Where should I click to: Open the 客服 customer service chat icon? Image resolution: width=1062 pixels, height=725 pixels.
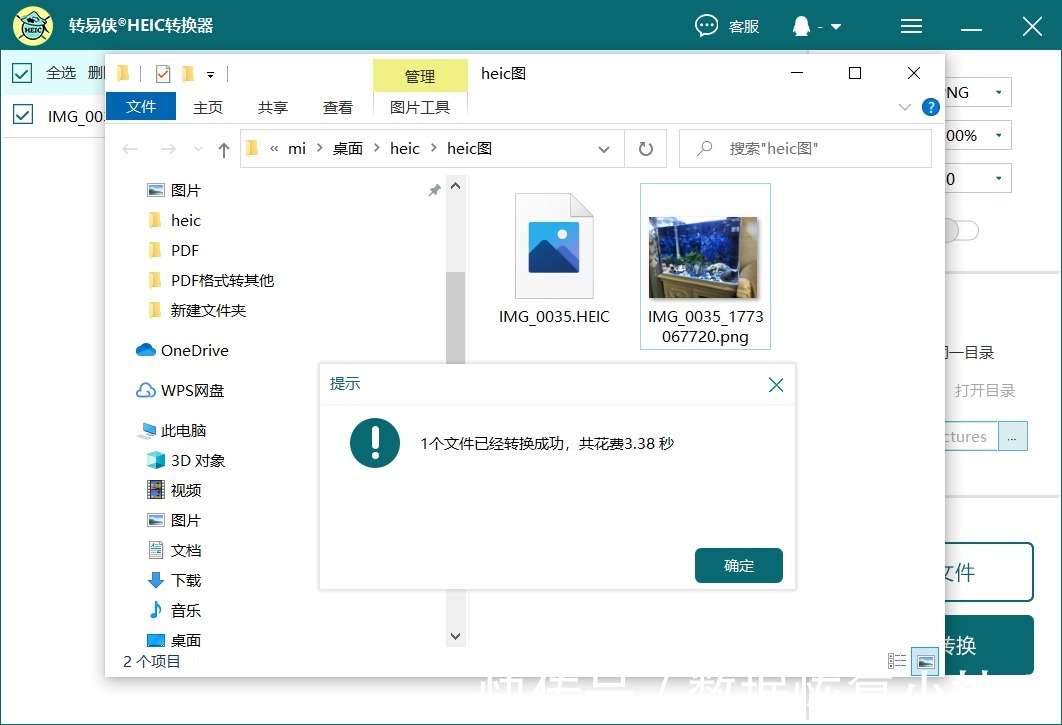[x=707, y=26]
